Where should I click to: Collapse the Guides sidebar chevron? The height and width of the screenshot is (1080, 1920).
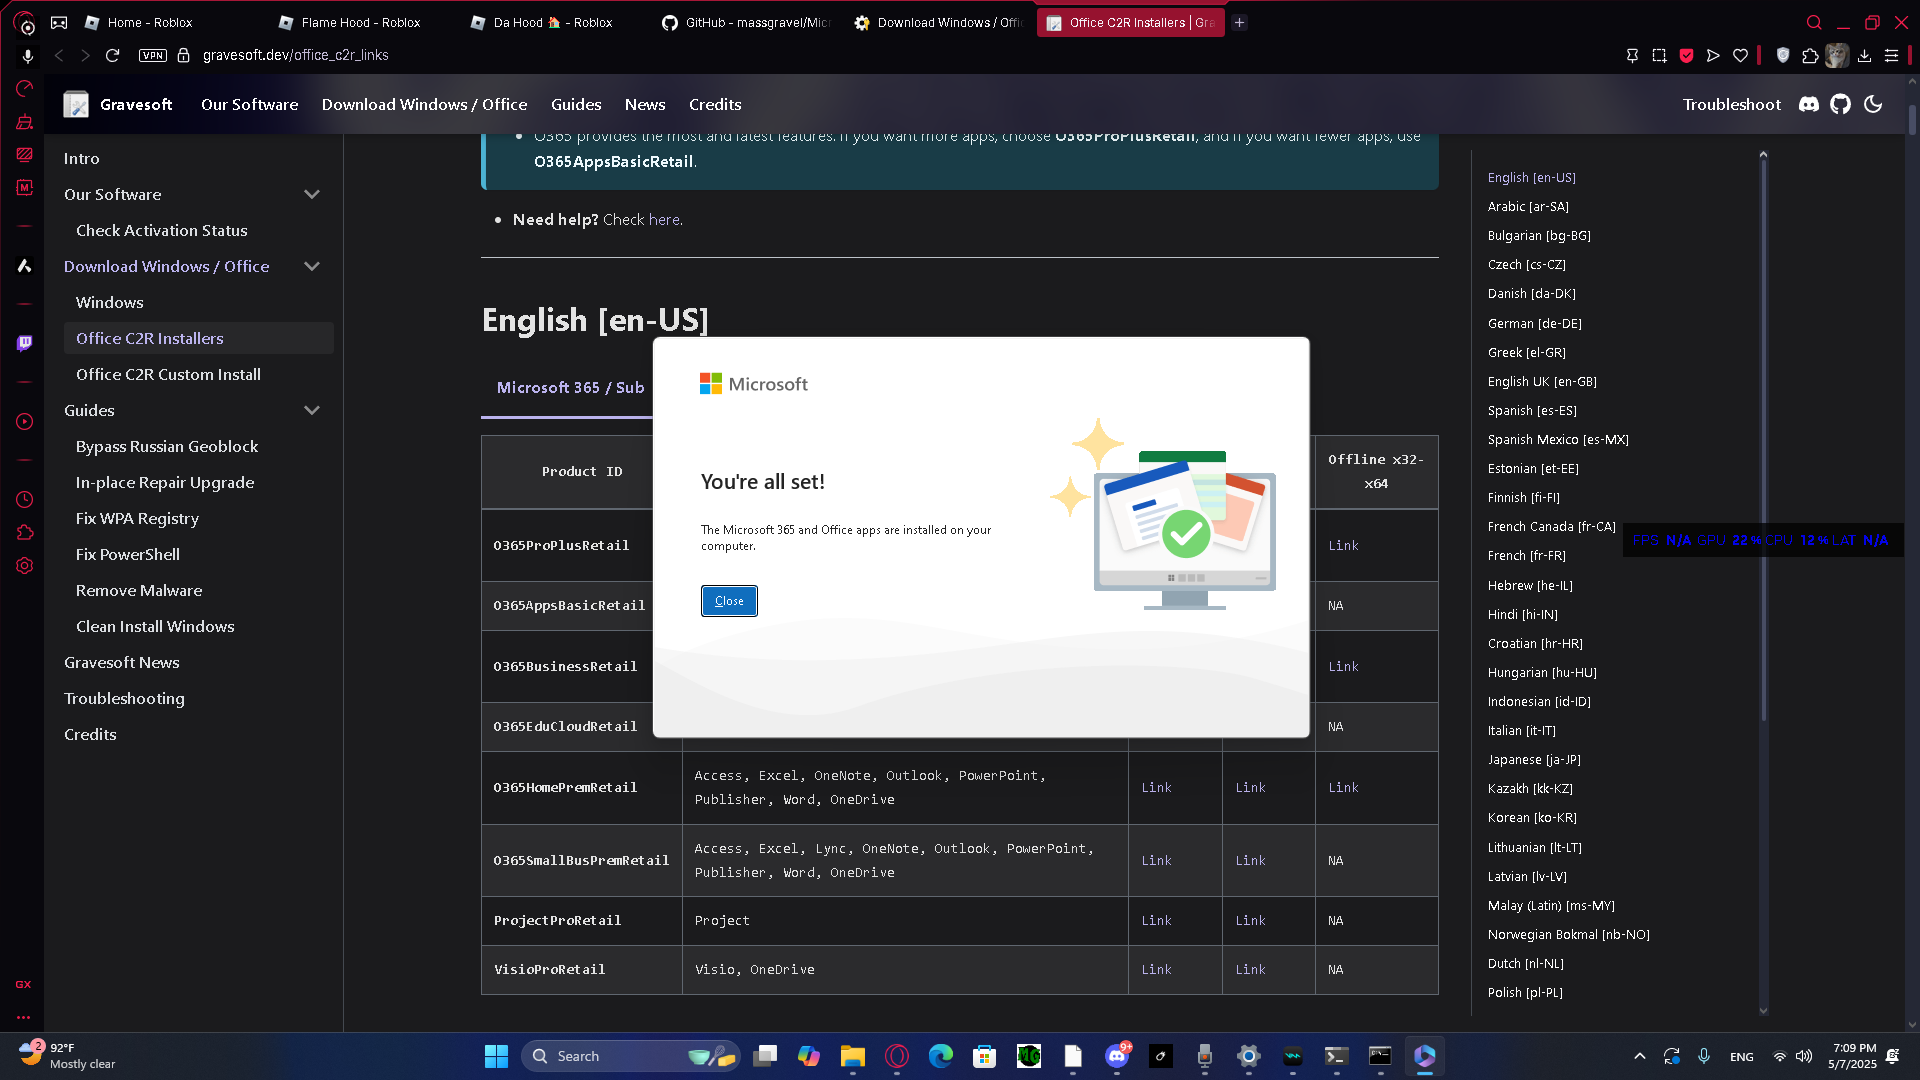coord(312,410)
